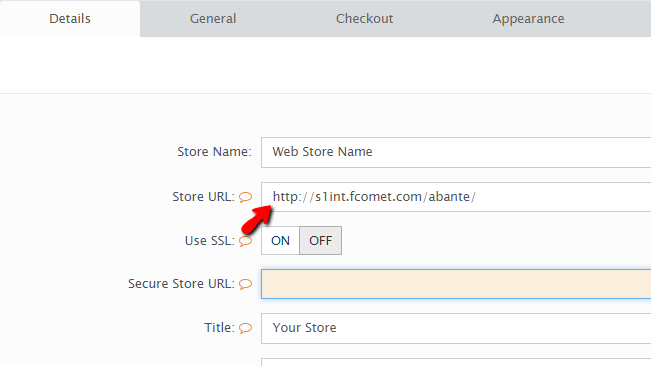Click the Secure Store URL input field
The image size is (651, 366).
click(456, 284)
